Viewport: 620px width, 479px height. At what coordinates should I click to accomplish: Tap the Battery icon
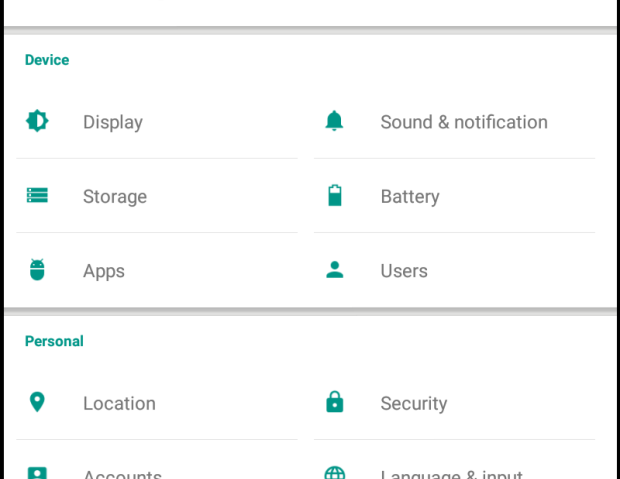335,195
